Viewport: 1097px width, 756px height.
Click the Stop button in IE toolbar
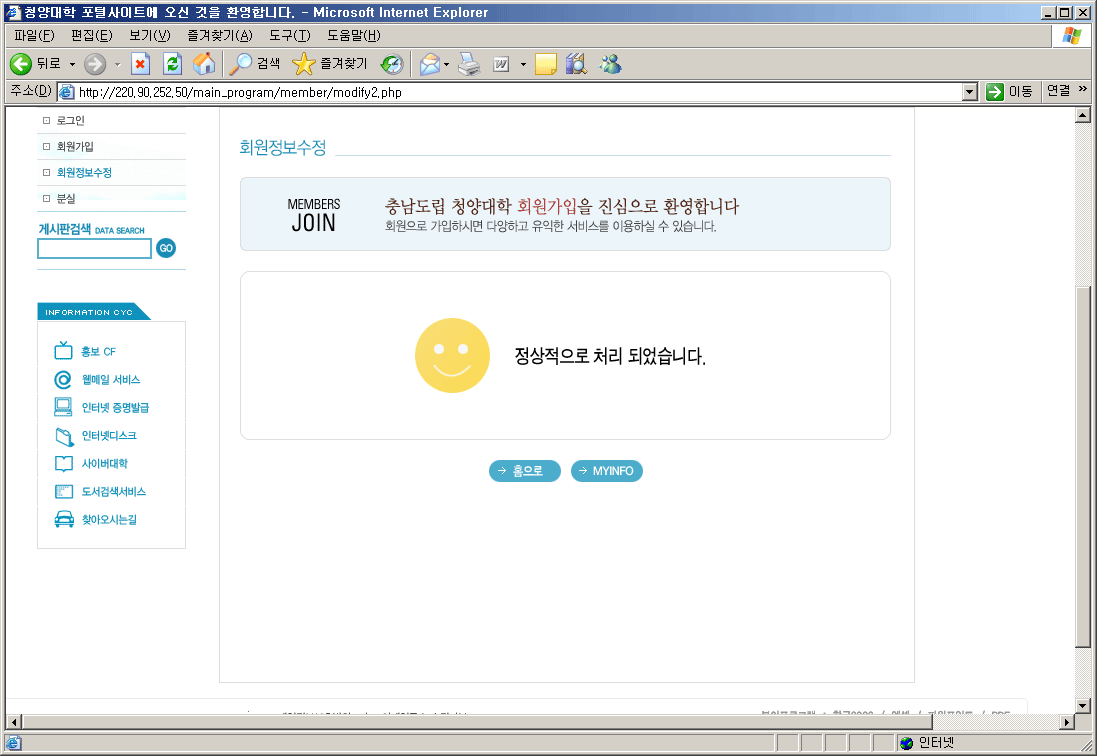coord(140,64)
